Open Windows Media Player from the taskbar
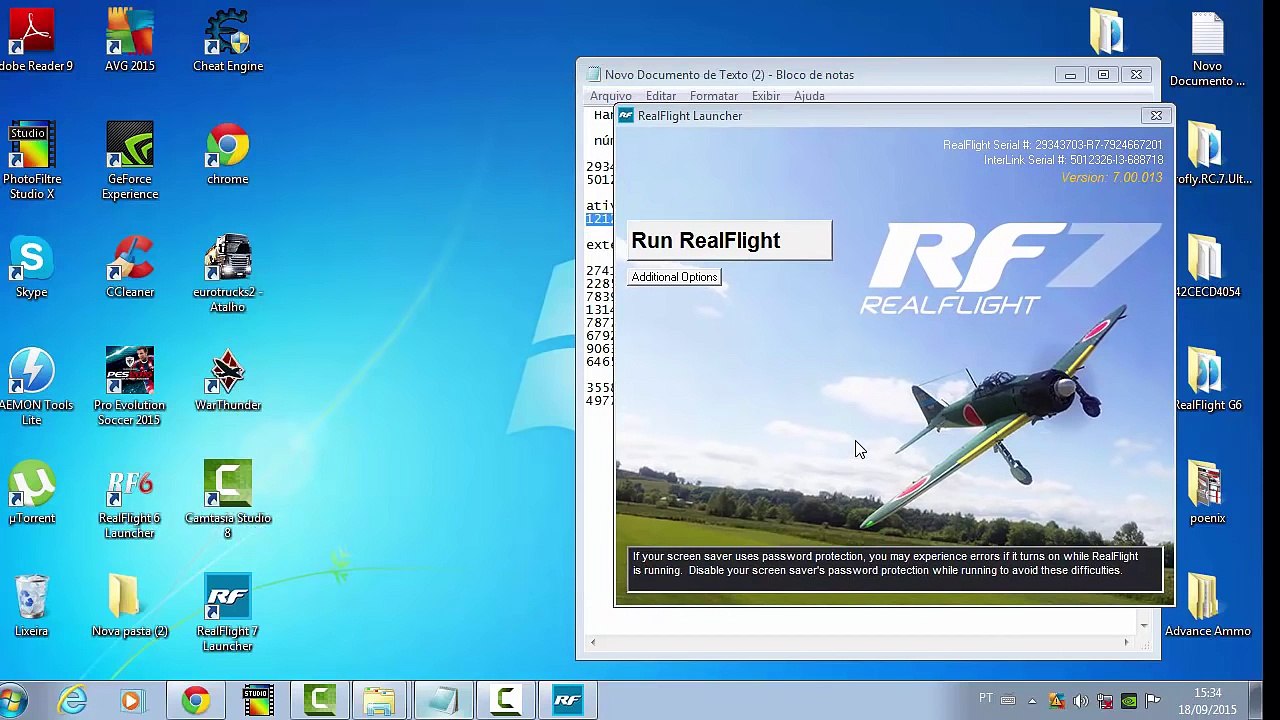The width and height of the screenshot is (1280, 720). (131, 701)
